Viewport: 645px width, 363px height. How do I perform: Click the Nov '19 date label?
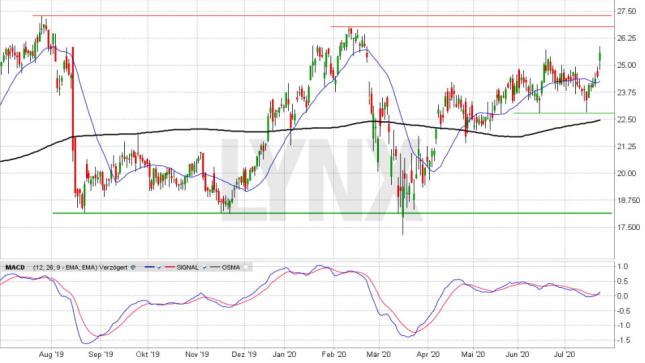[197, 354]
